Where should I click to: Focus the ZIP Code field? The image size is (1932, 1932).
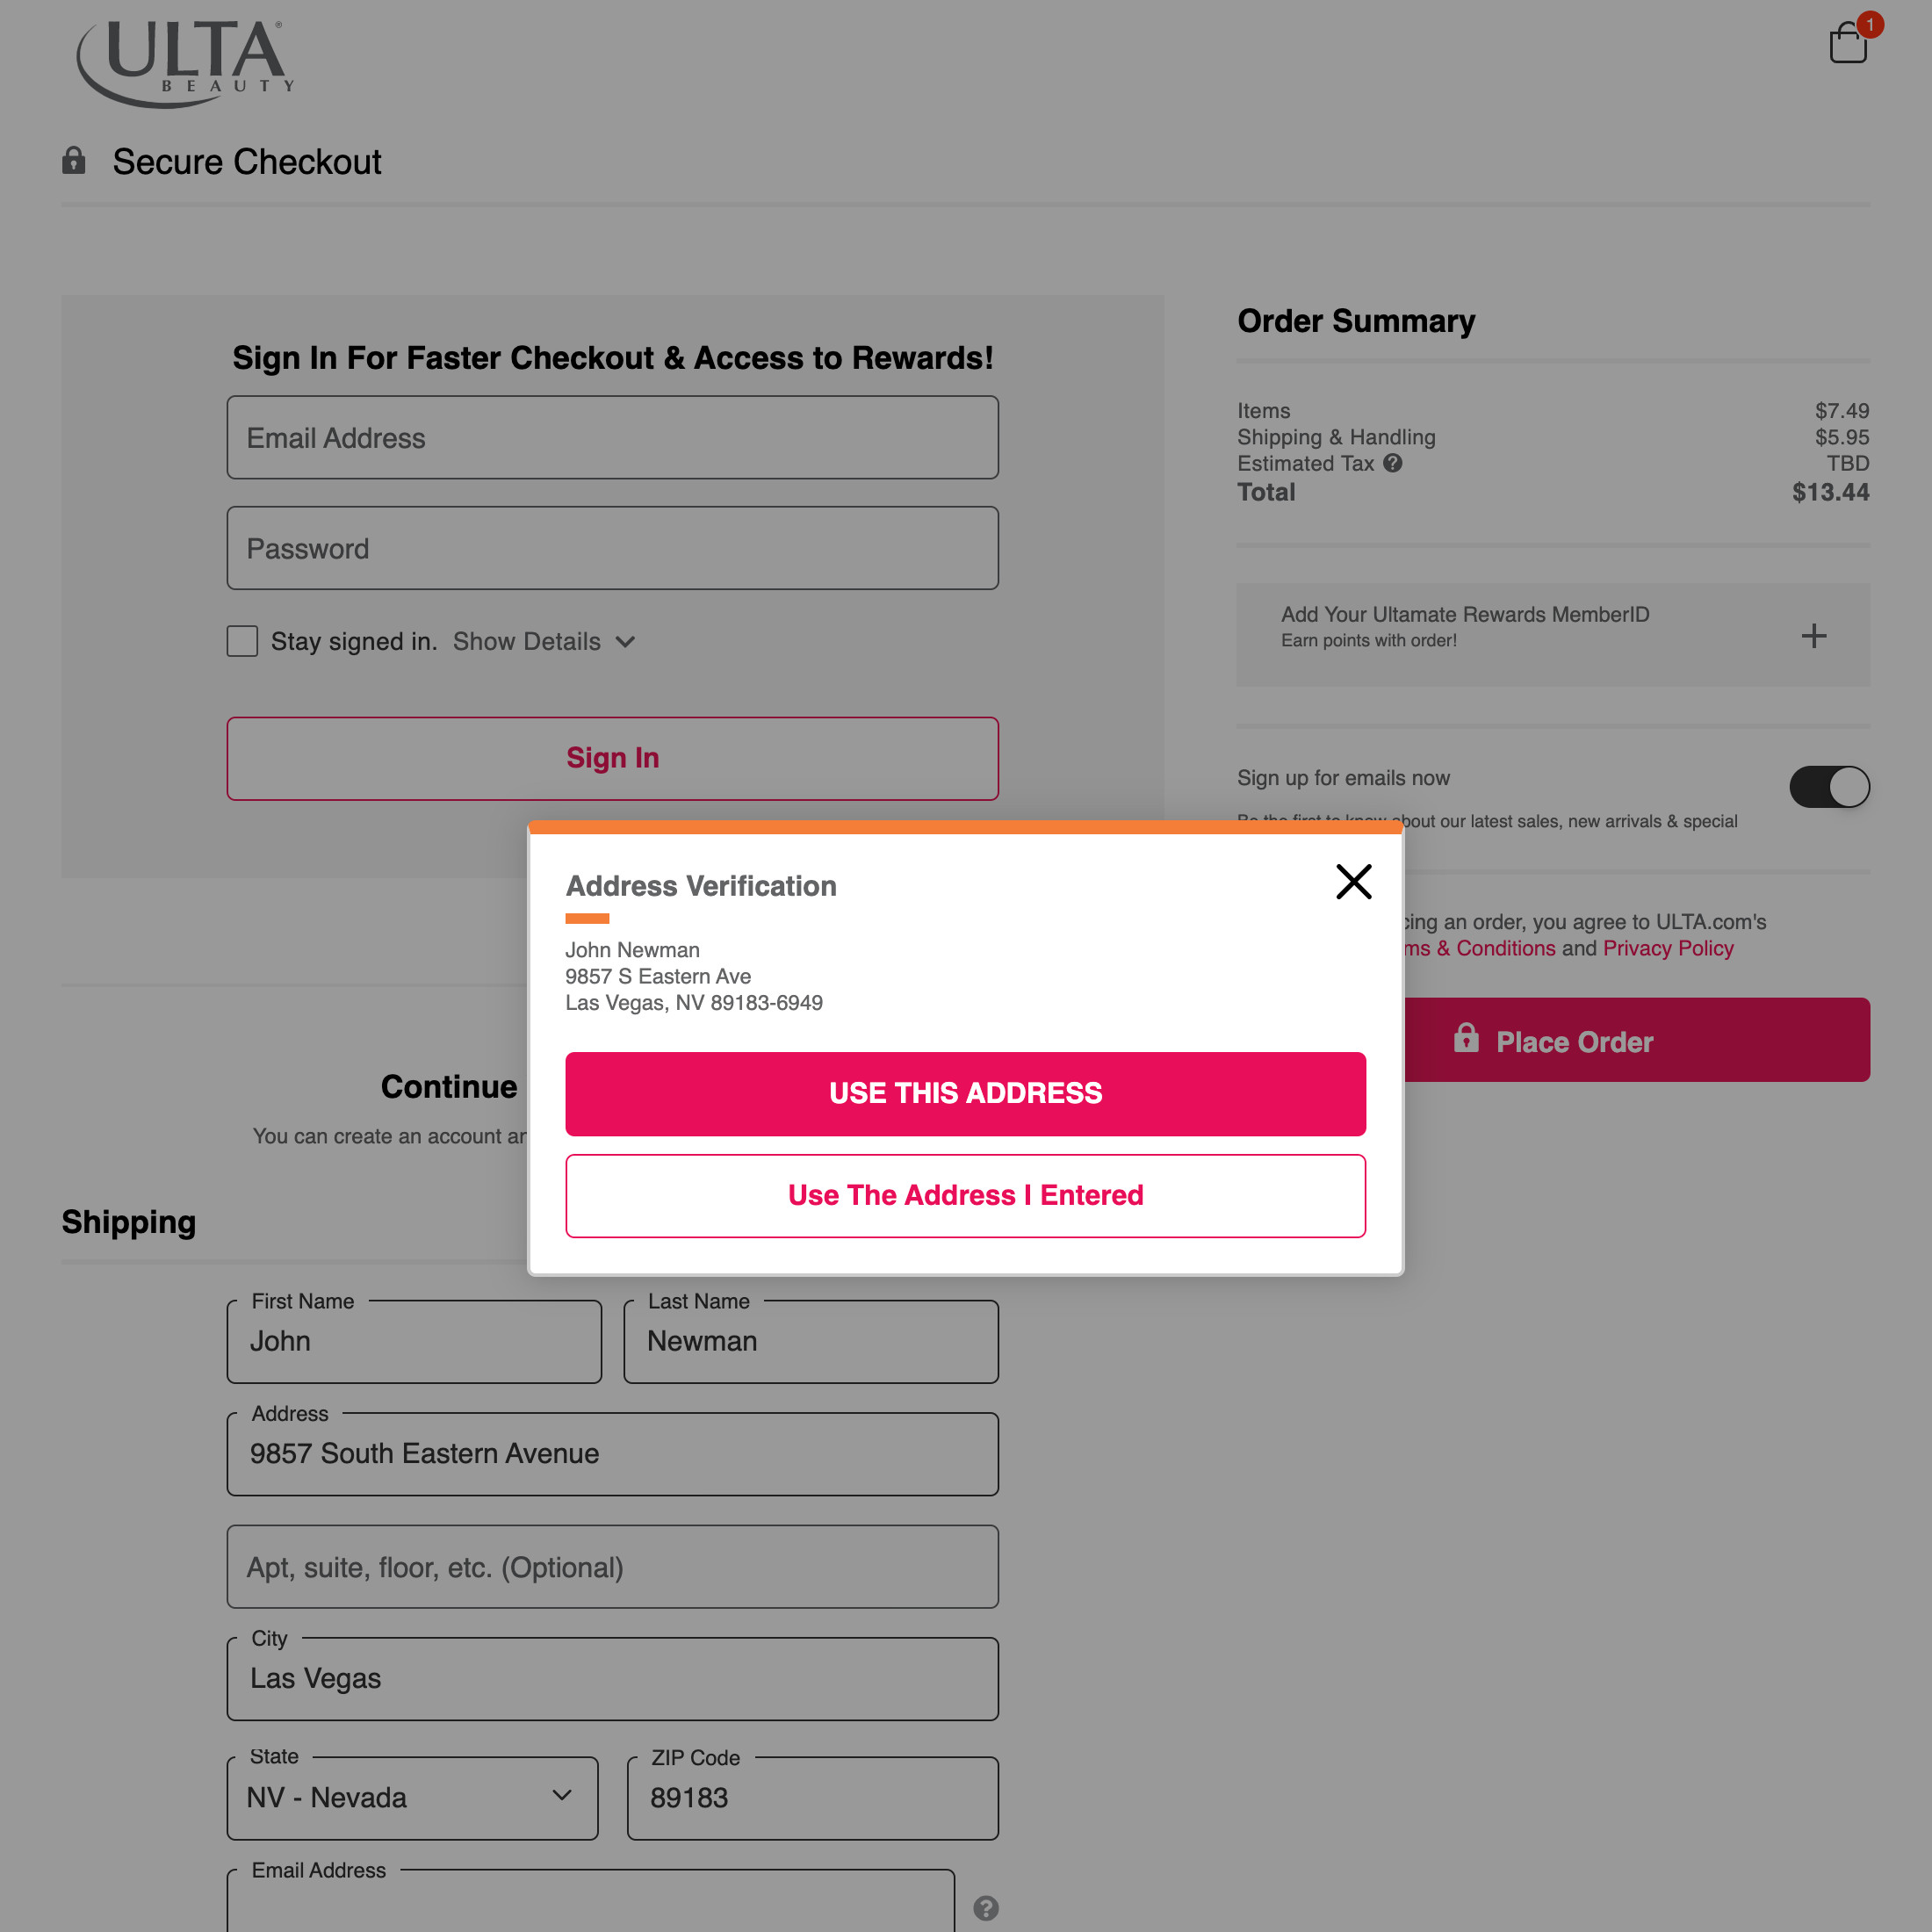811,1798
